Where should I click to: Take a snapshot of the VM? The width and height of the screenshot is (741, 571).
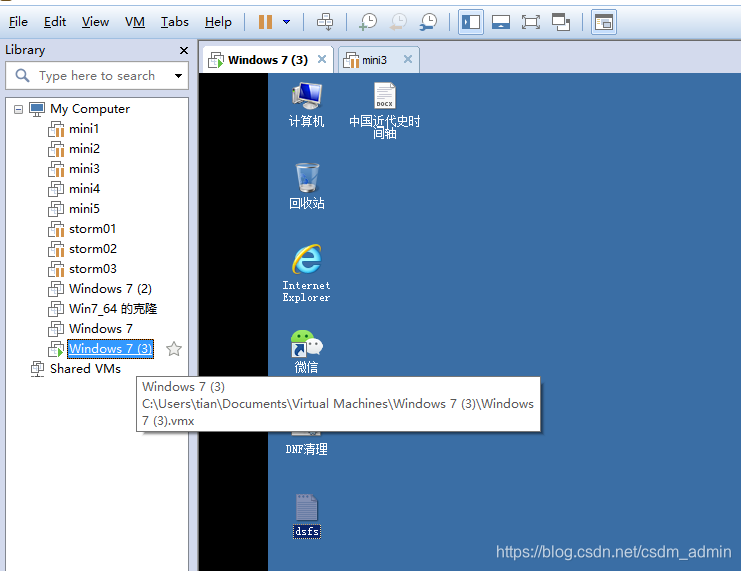(x=368, y=22)
